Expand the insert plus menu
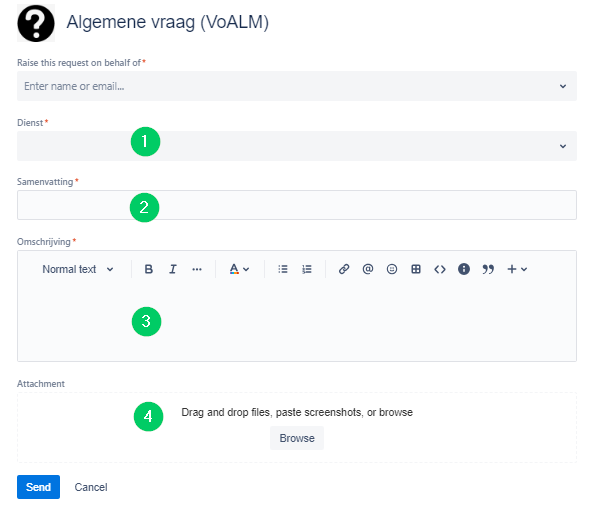The height and width of the screenshot is (505, 589). (x=517, y=269)
